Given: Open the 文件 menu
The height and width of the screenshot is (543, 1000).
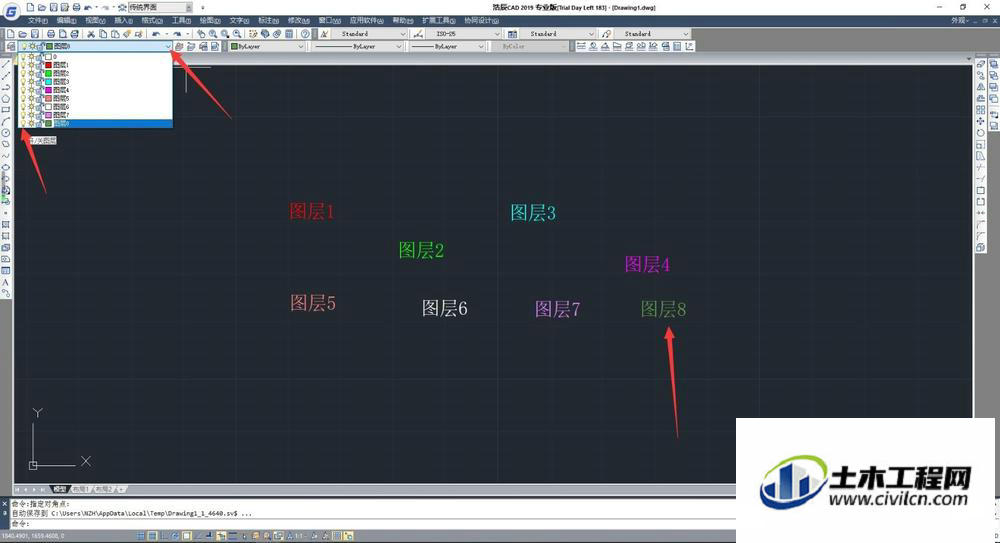Looking at the screenshot, I should (x=38, y=20).
